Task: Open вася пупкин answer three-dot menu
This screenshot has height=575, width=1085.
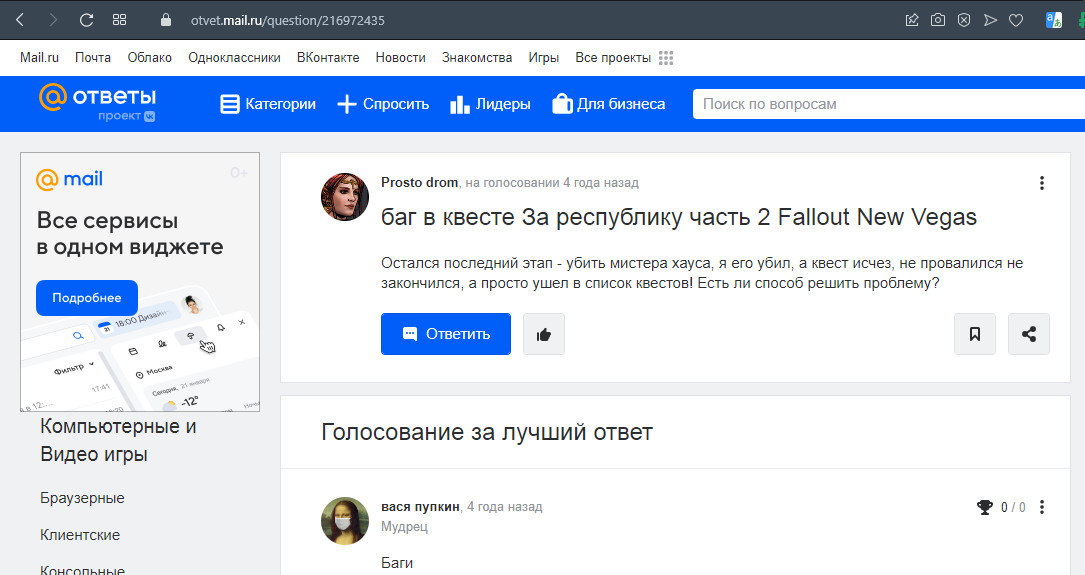Action: tap(1041, 507)
